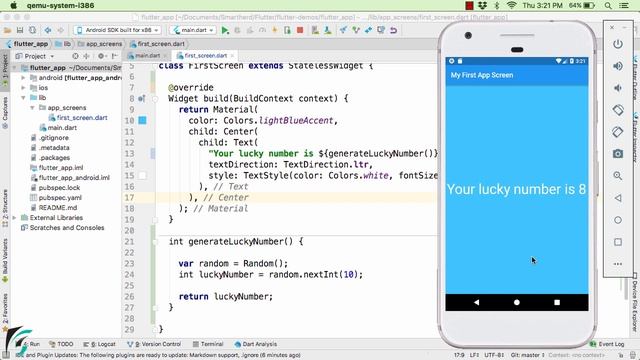Tap the phone's on-screen recents button

[557, 302]
